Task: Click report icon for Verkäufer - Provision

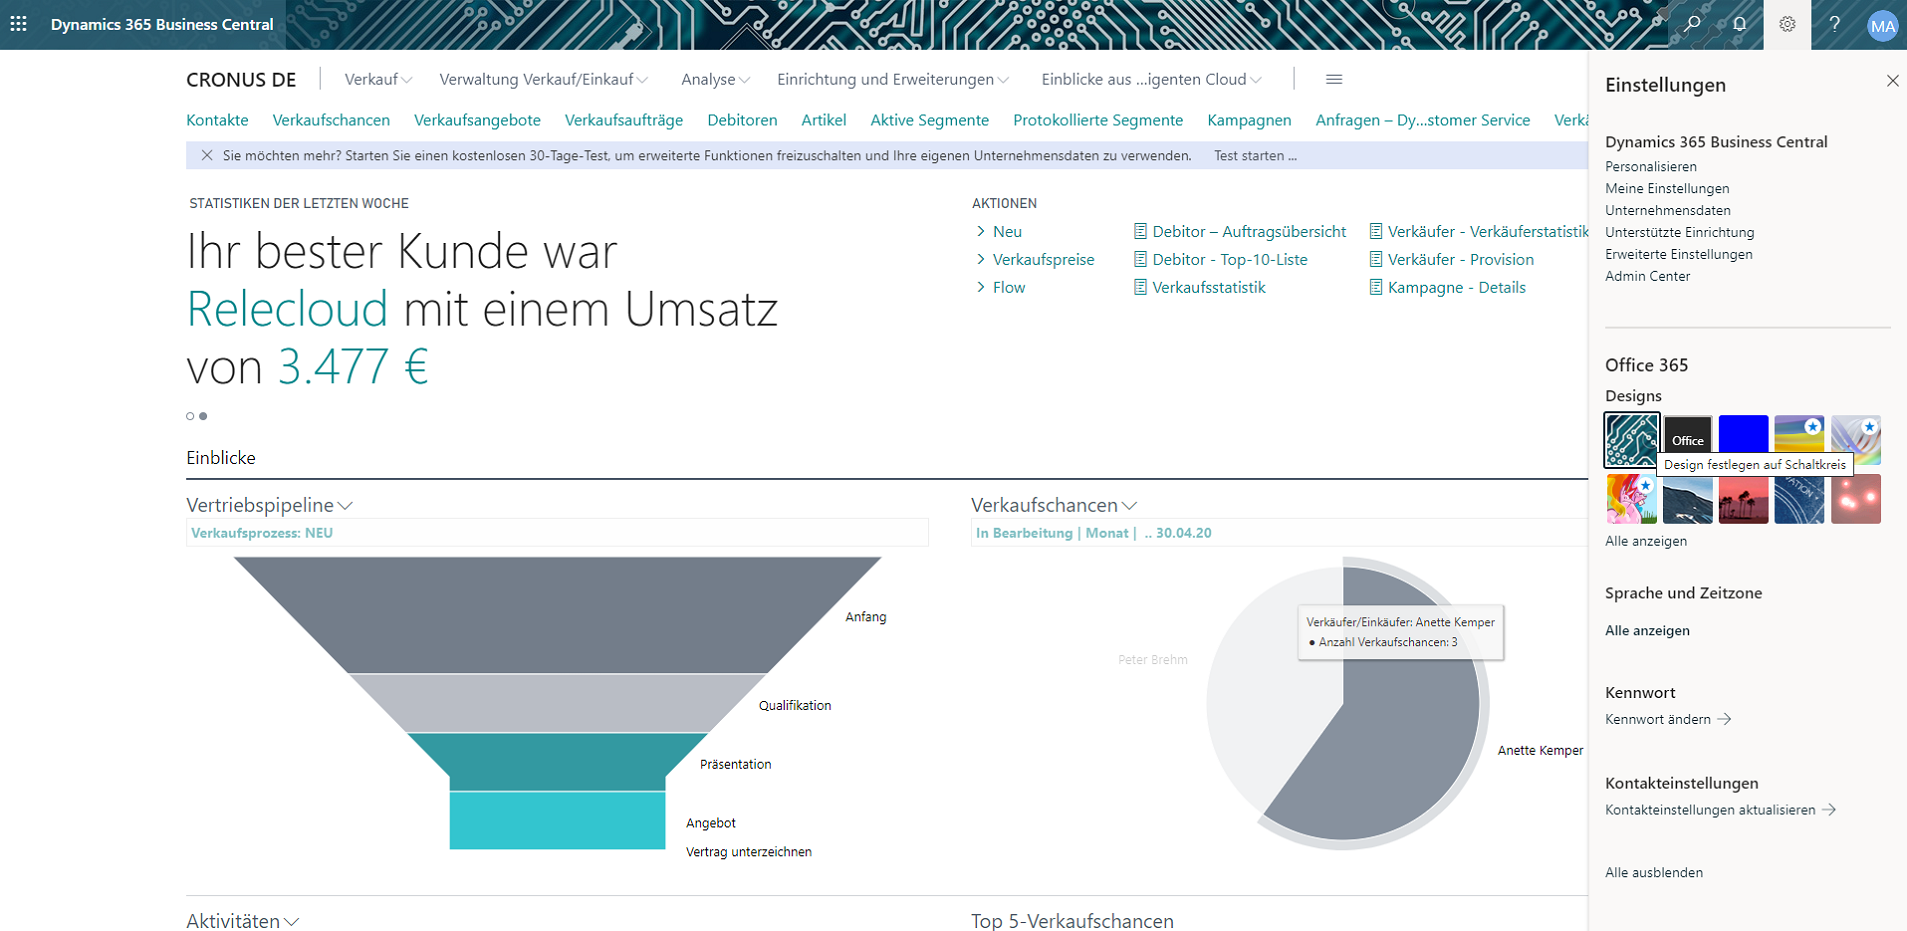Action: 1376,259
